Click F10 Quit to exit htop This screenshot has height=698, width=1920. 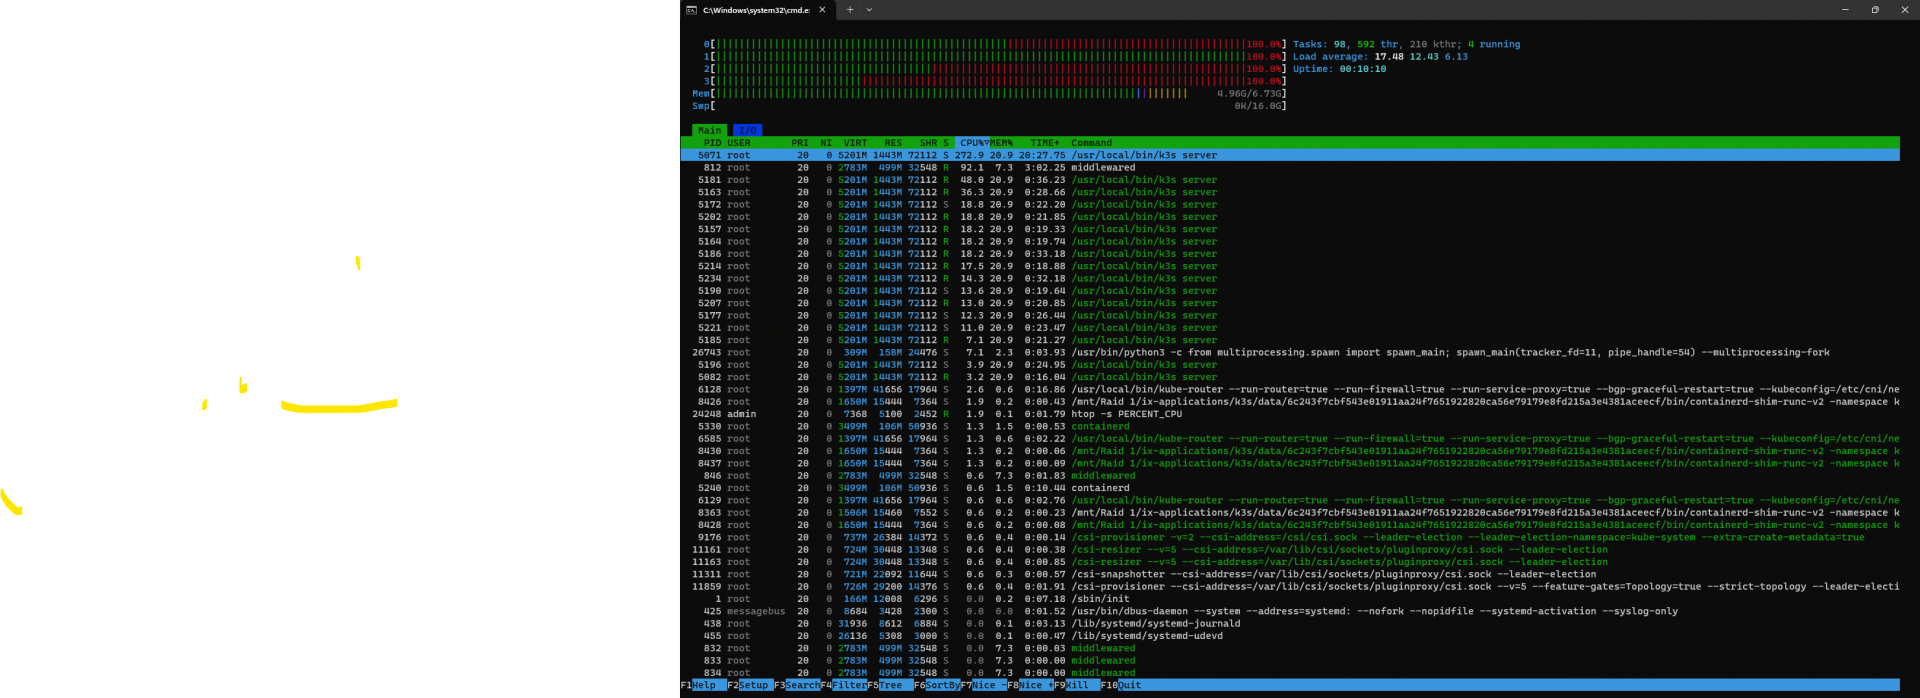click(1129, 685)
